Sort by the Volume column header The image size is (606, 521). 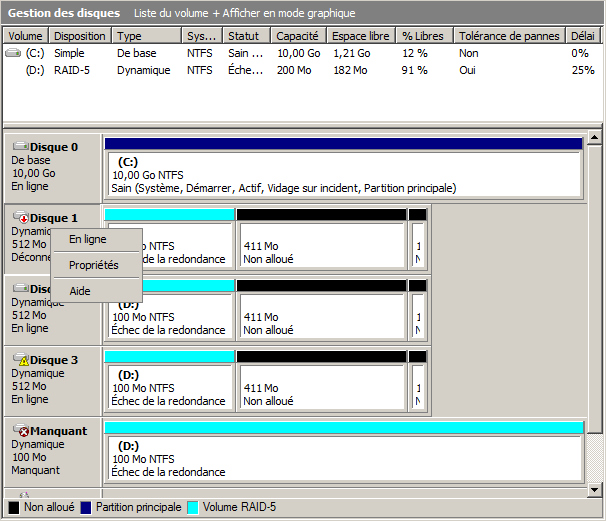pos(26,36)
